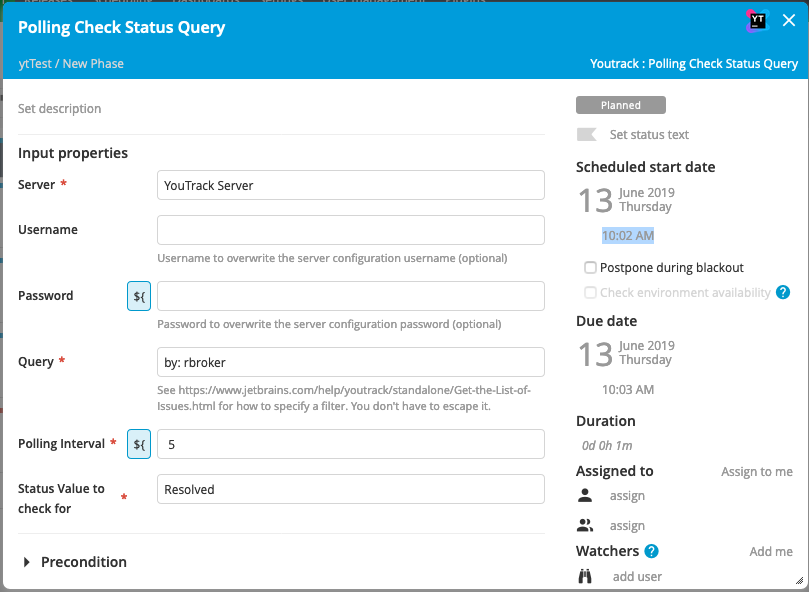
Task: Click Add me watcher link
Action: point(771,551)
